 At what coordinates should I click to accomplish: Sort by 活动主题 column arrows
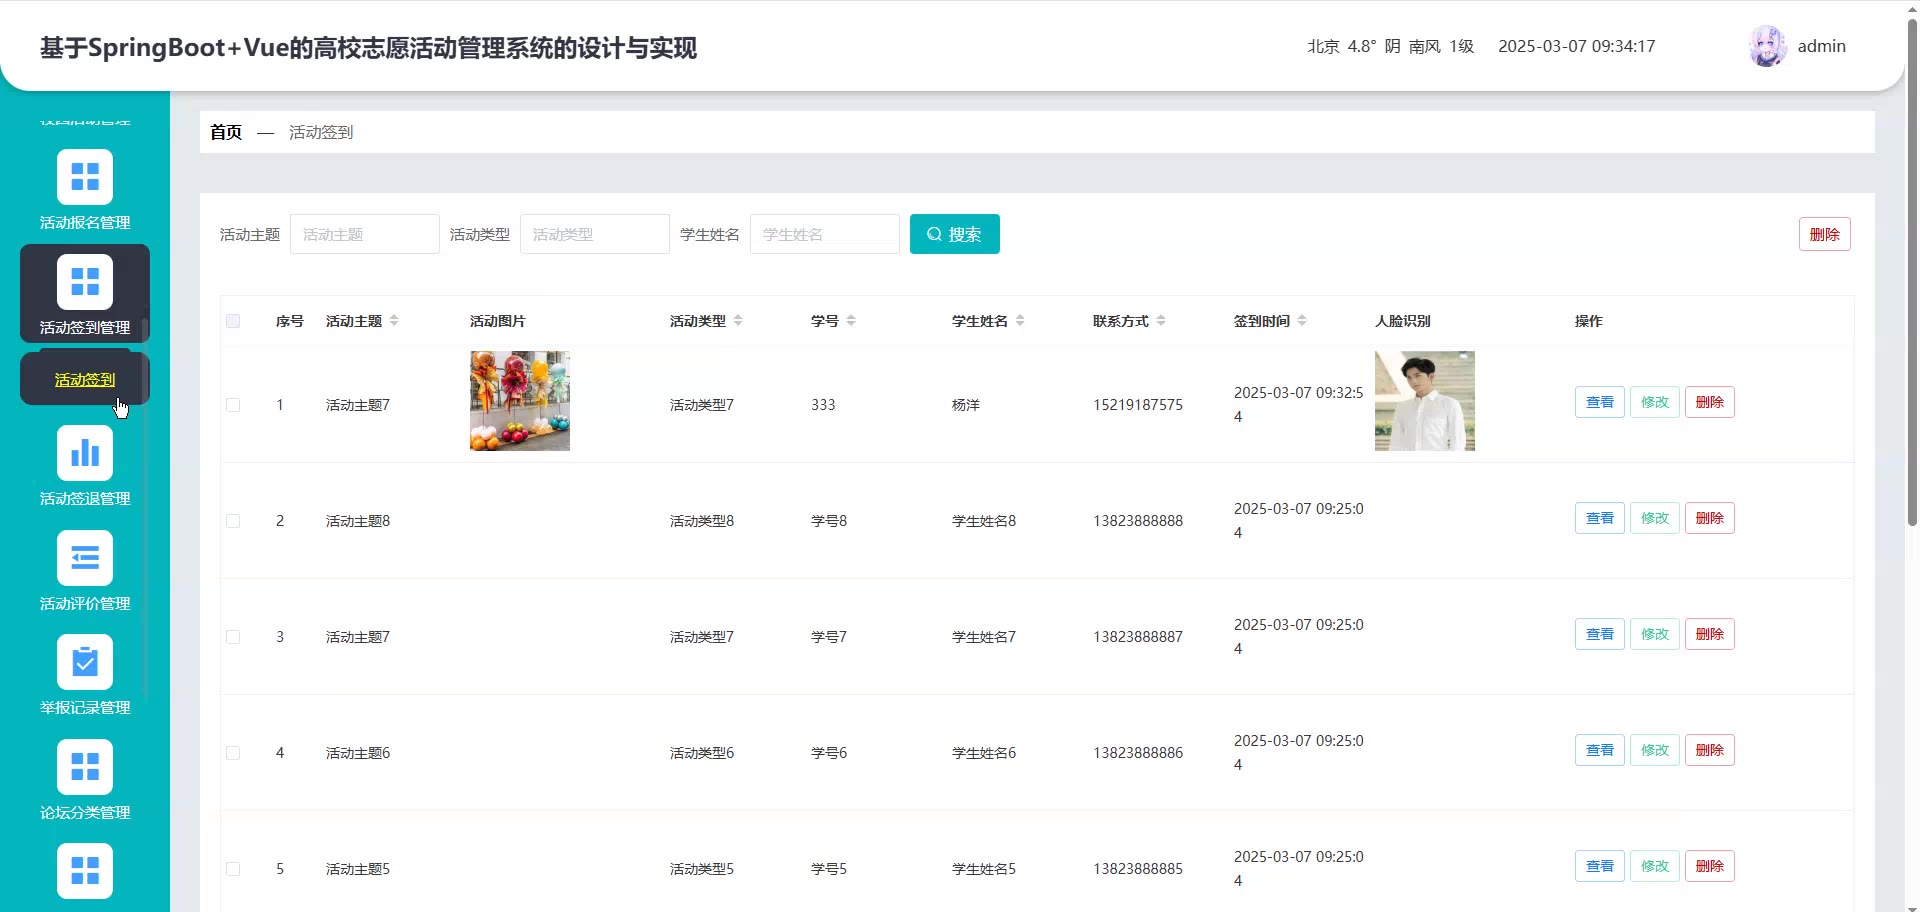(394, 321)
